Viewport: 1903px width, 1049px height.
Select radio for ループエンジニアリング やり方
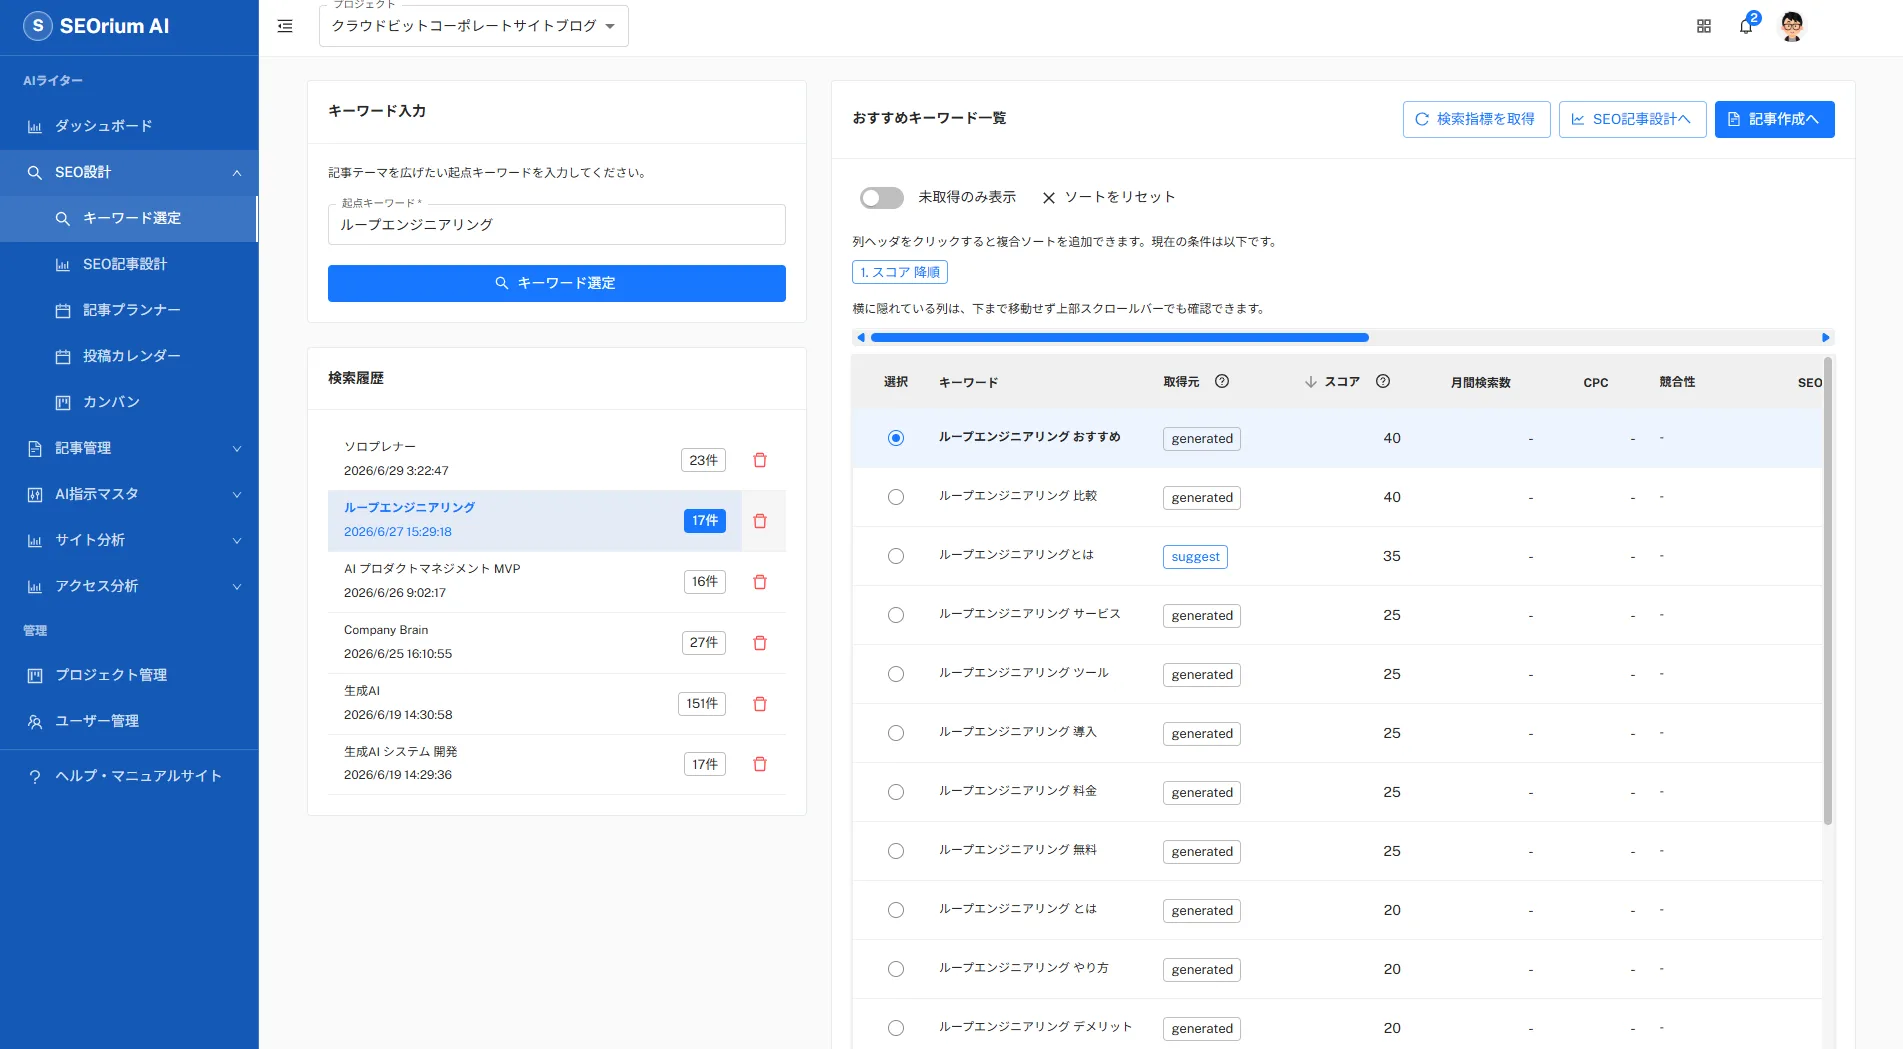click(896, 969)
